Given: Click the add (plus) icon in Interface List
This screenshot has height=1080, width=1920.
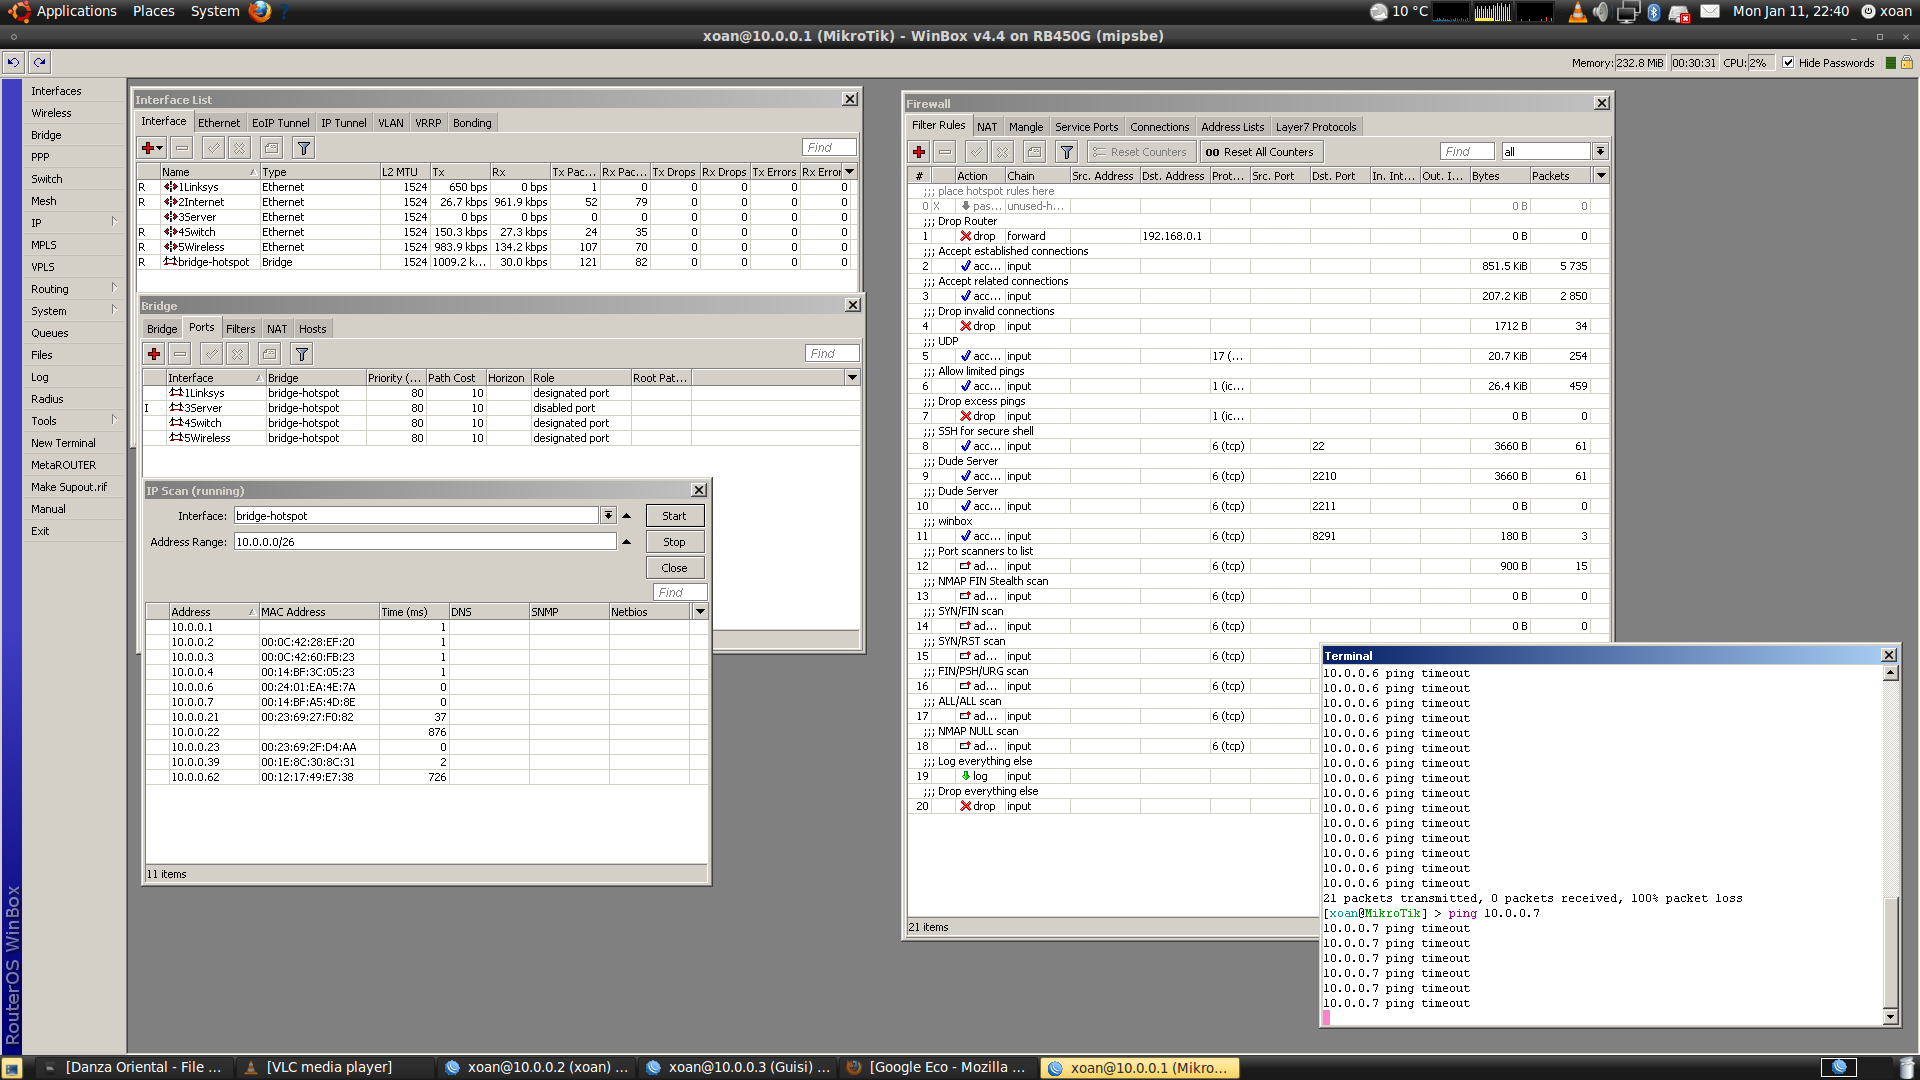Looking at the screenshot, I should (152, 148).
